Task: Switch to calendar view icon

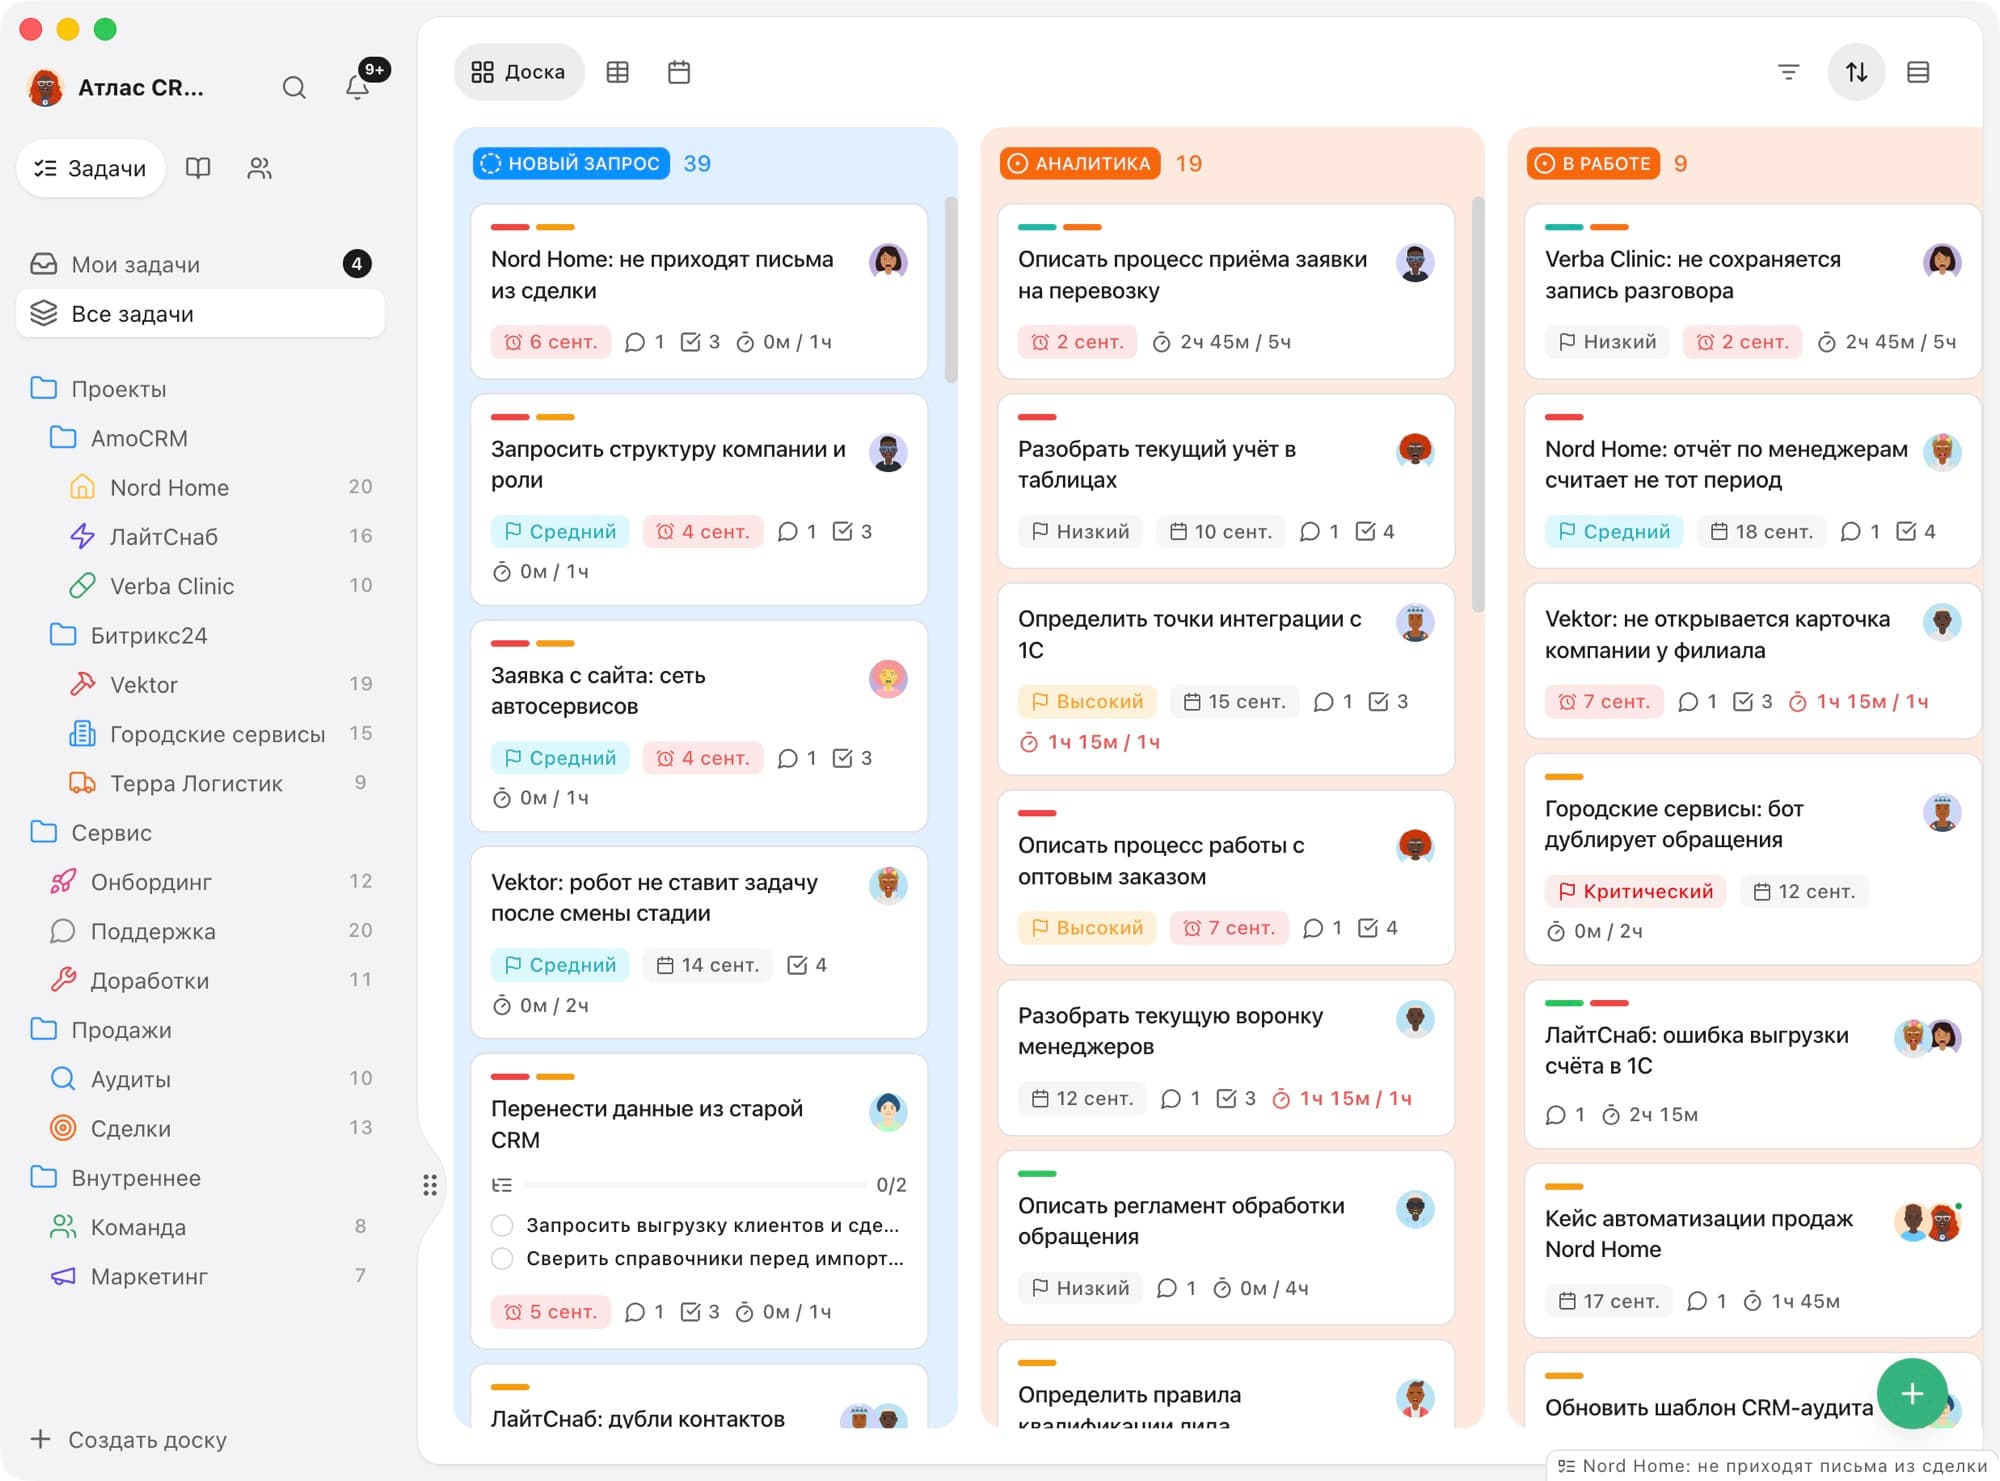Action: (x=679, y=72)
